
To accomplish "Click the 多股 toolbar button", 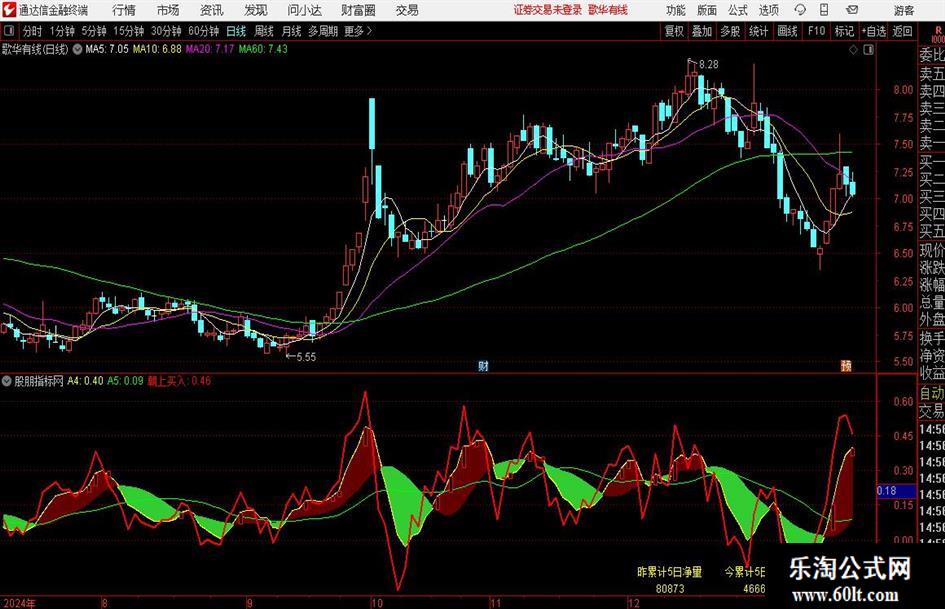I will tap(730, 31).
